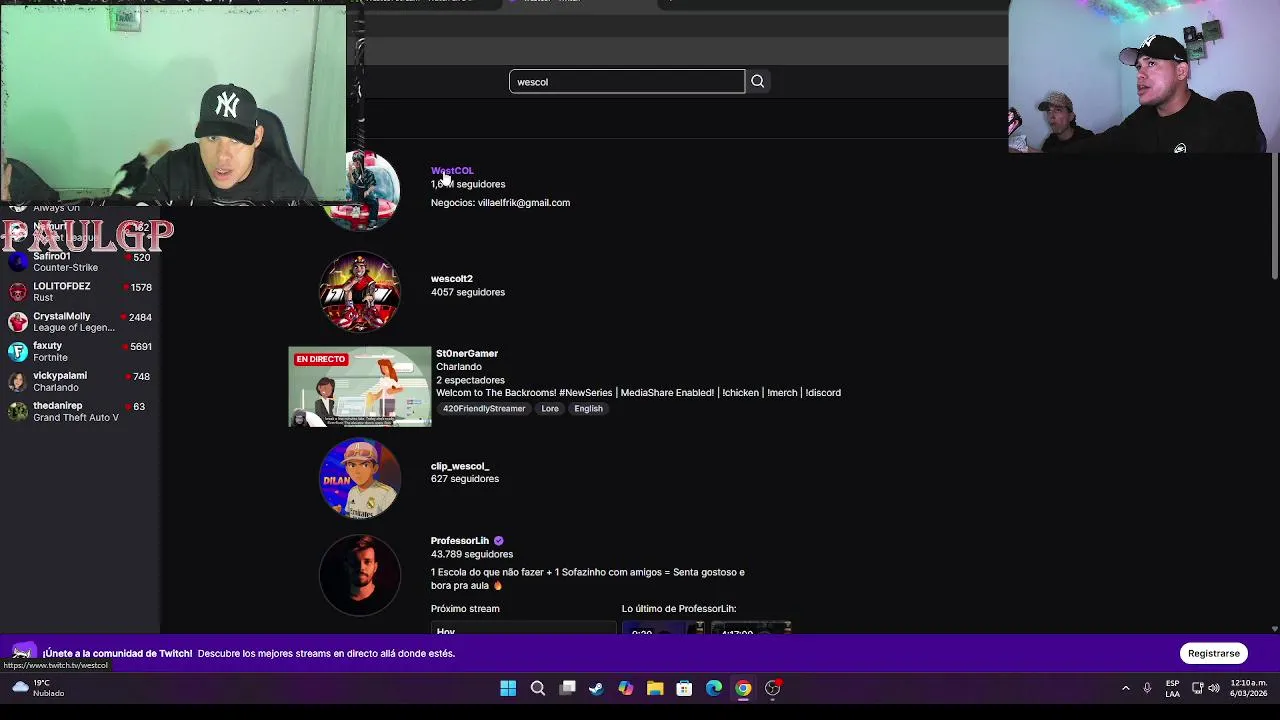Open Microsoft Edge from the taskbar

point(714,688)
